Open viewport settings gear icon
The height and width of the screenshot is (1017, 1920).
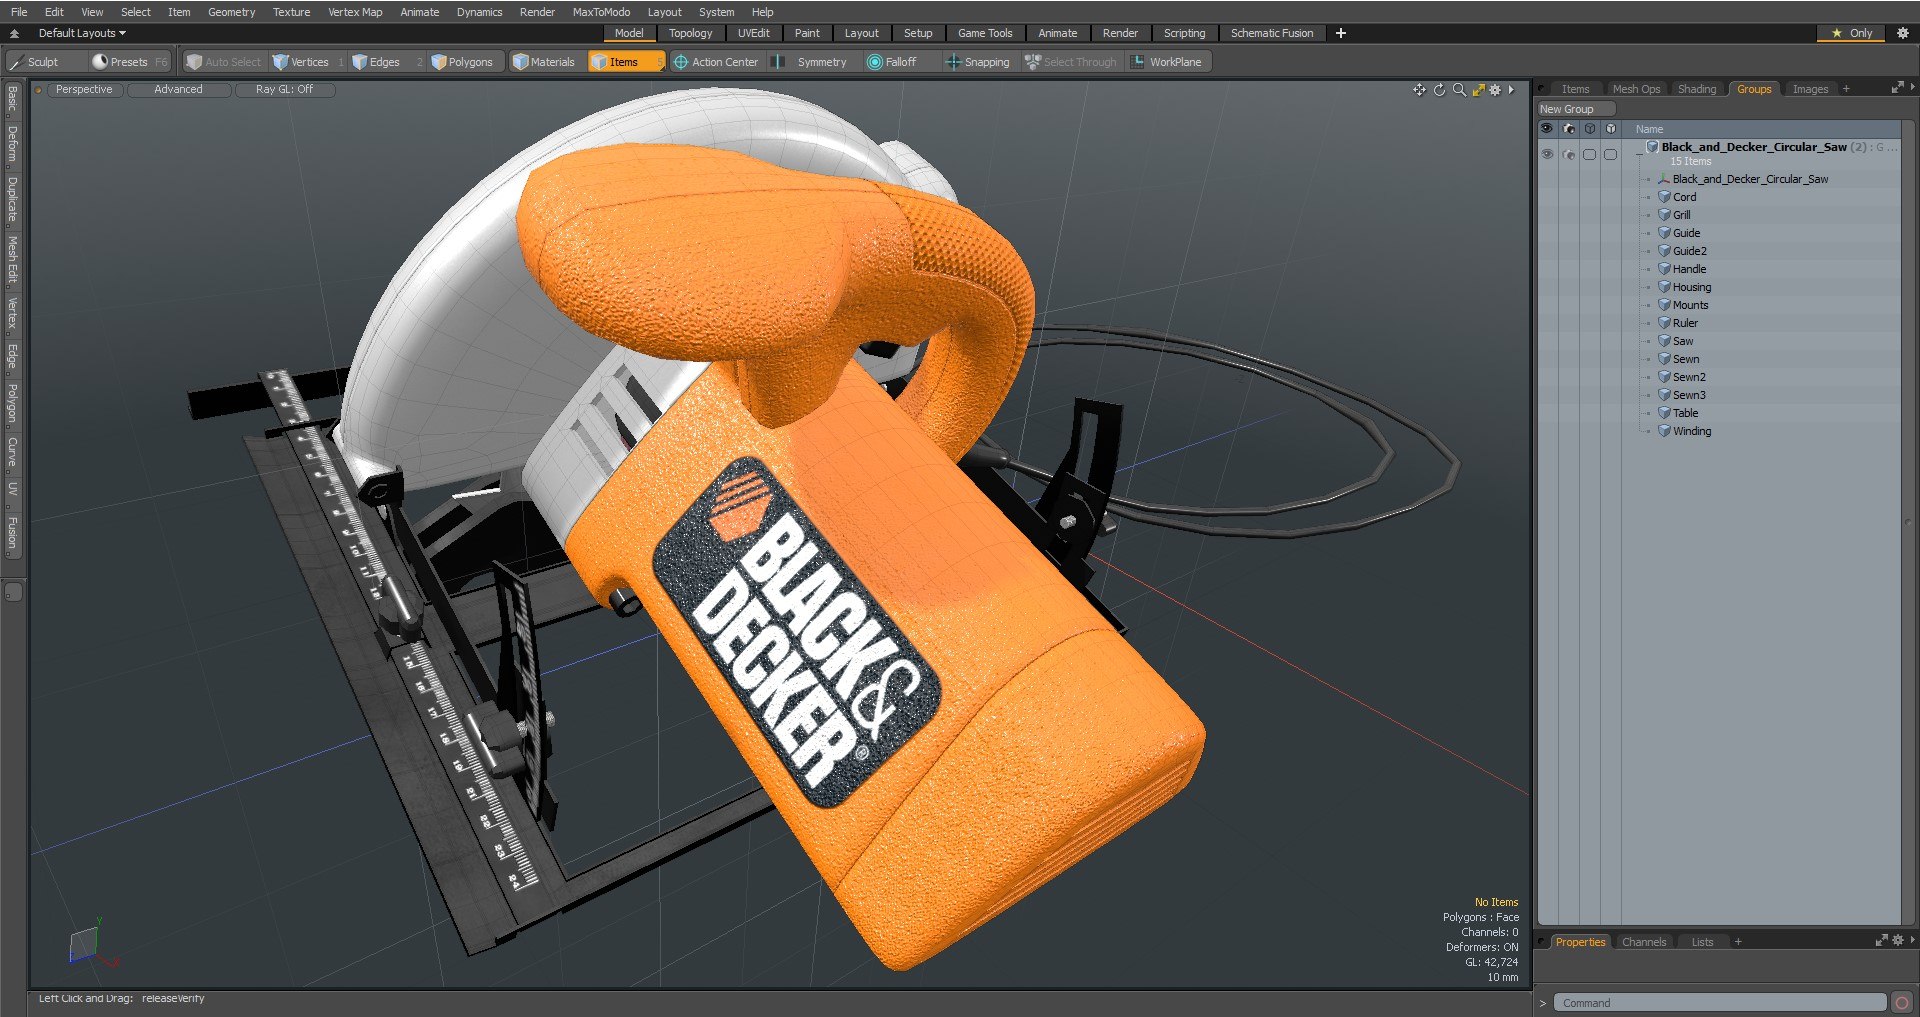click(x=1495, y=90)
